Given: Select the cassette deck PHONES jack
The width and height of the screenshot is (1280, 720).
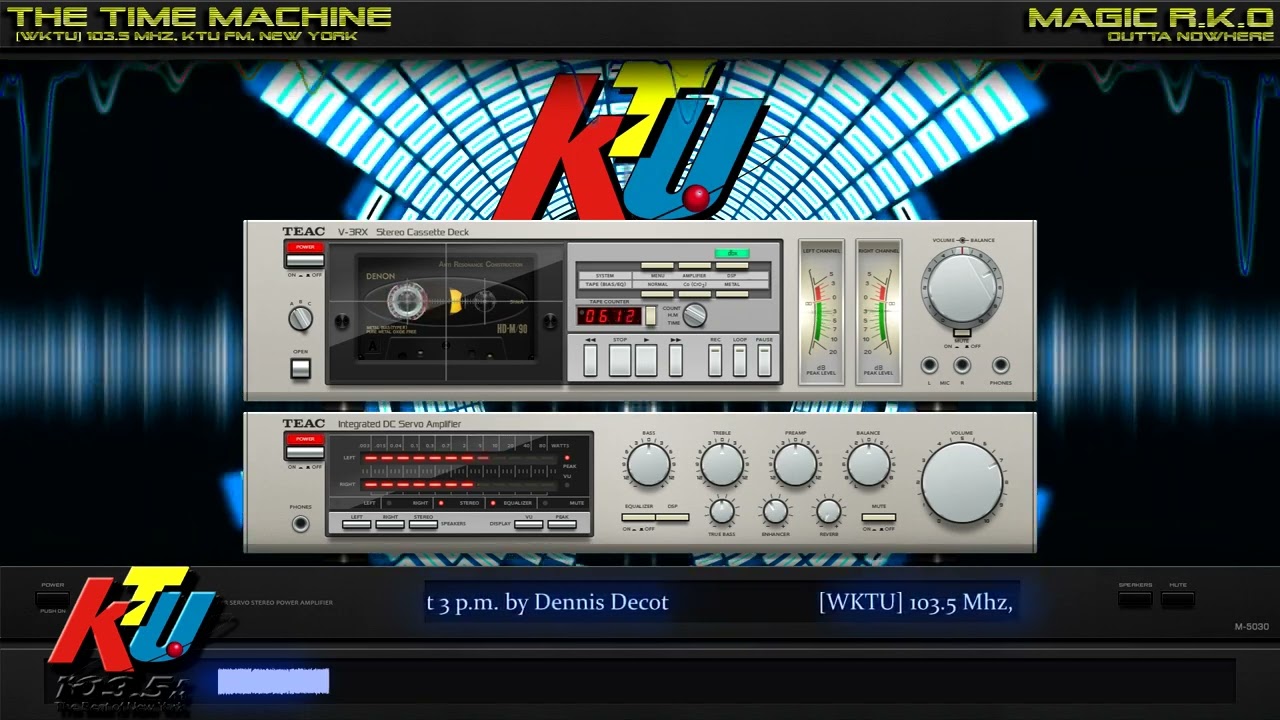Looking at the screenshot, I should coord(1000,366).
